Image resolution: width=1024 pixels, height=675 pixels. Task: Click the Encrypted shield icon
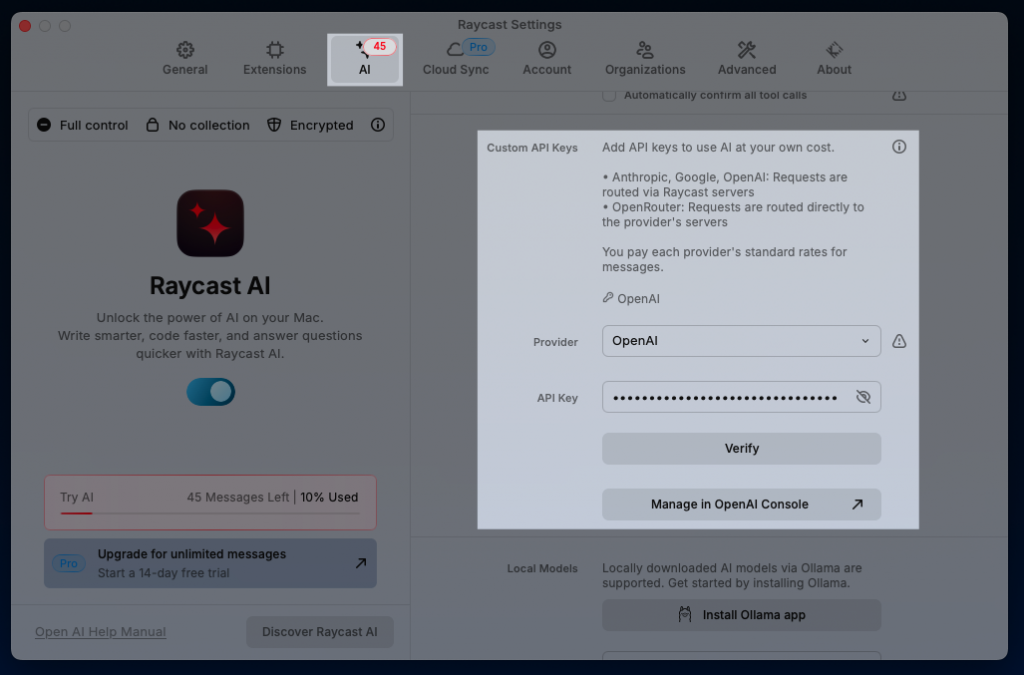click(274, 125)
